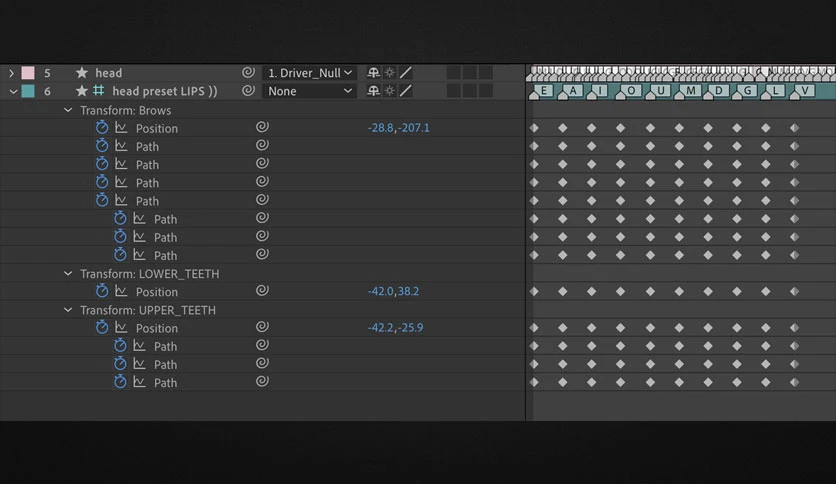Image resolution: width=836 pixels, height=484 pixels.
Task: Select LOWER_TEETH Position keyframe below the V marker
Action: (x=794, y=291)
